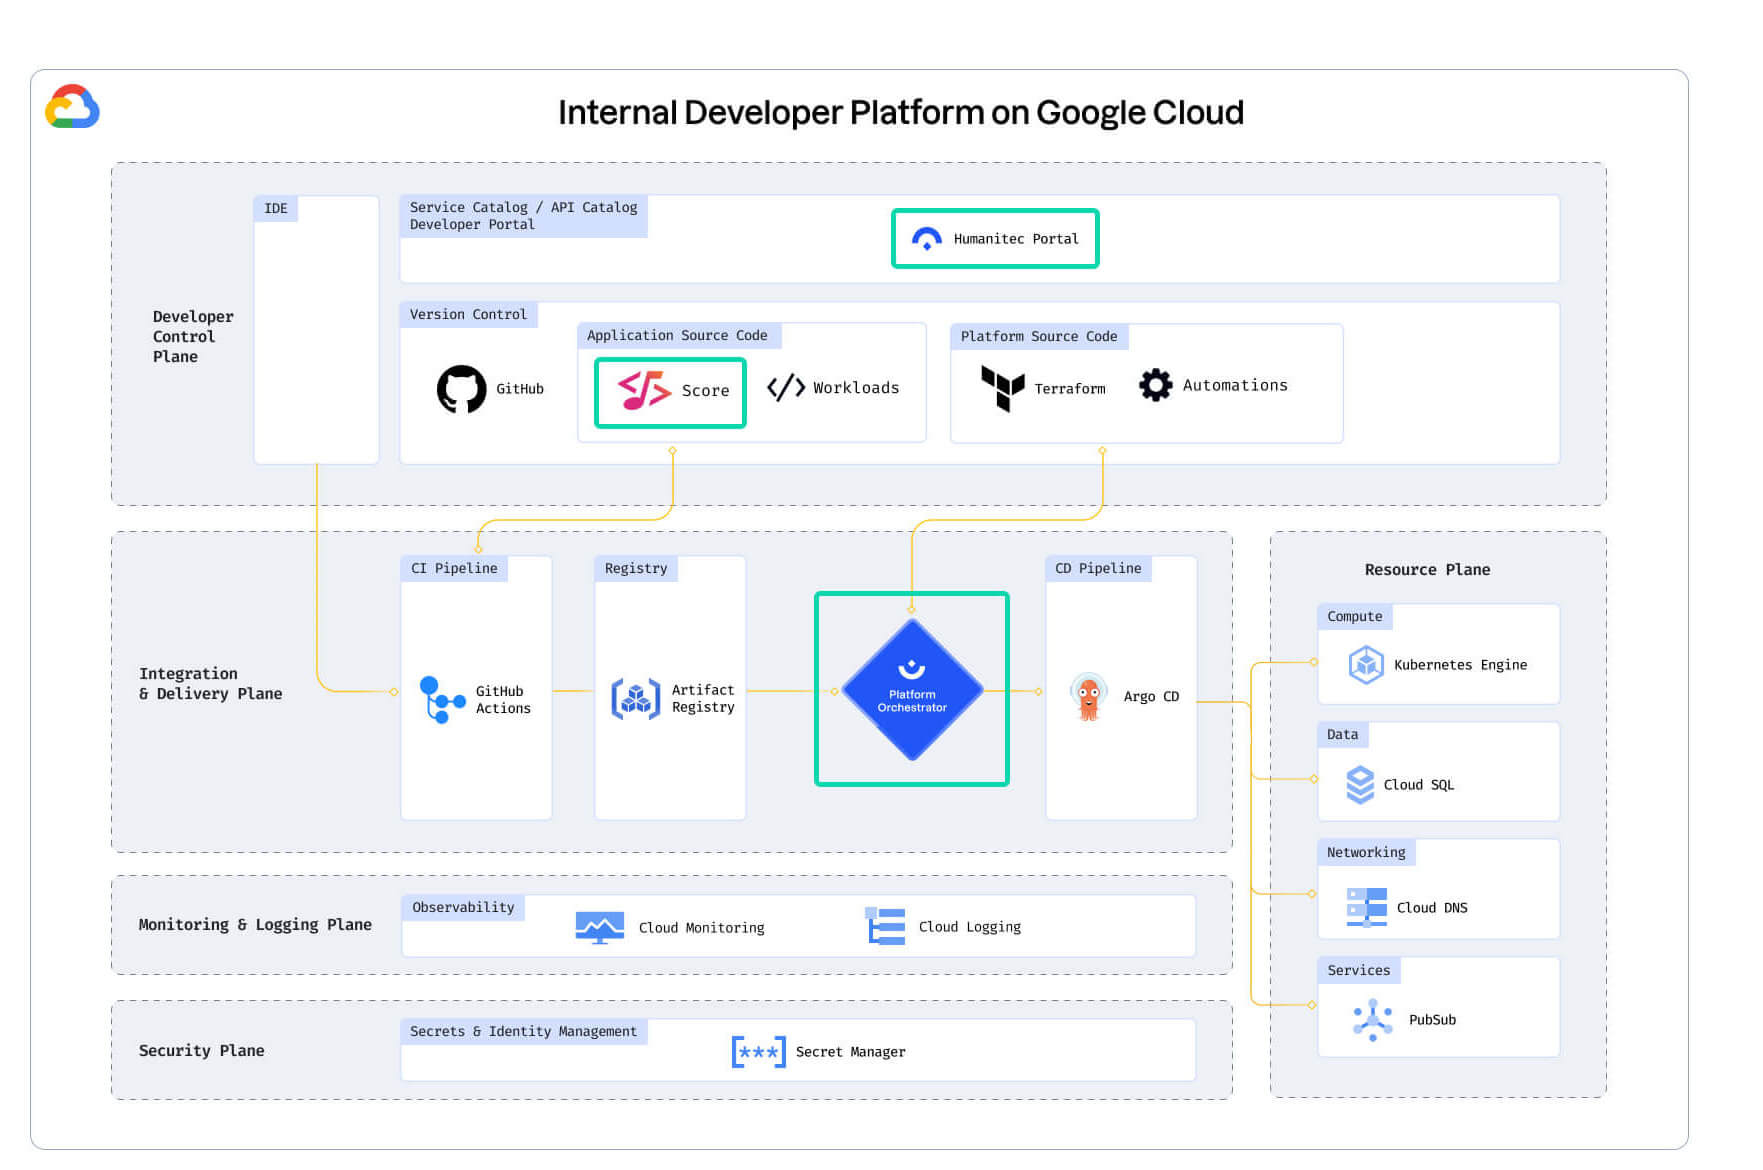1763x1170 pixels.
Task: Click the GitHub text beside the octocat
Action: click(x=520, y=389)
